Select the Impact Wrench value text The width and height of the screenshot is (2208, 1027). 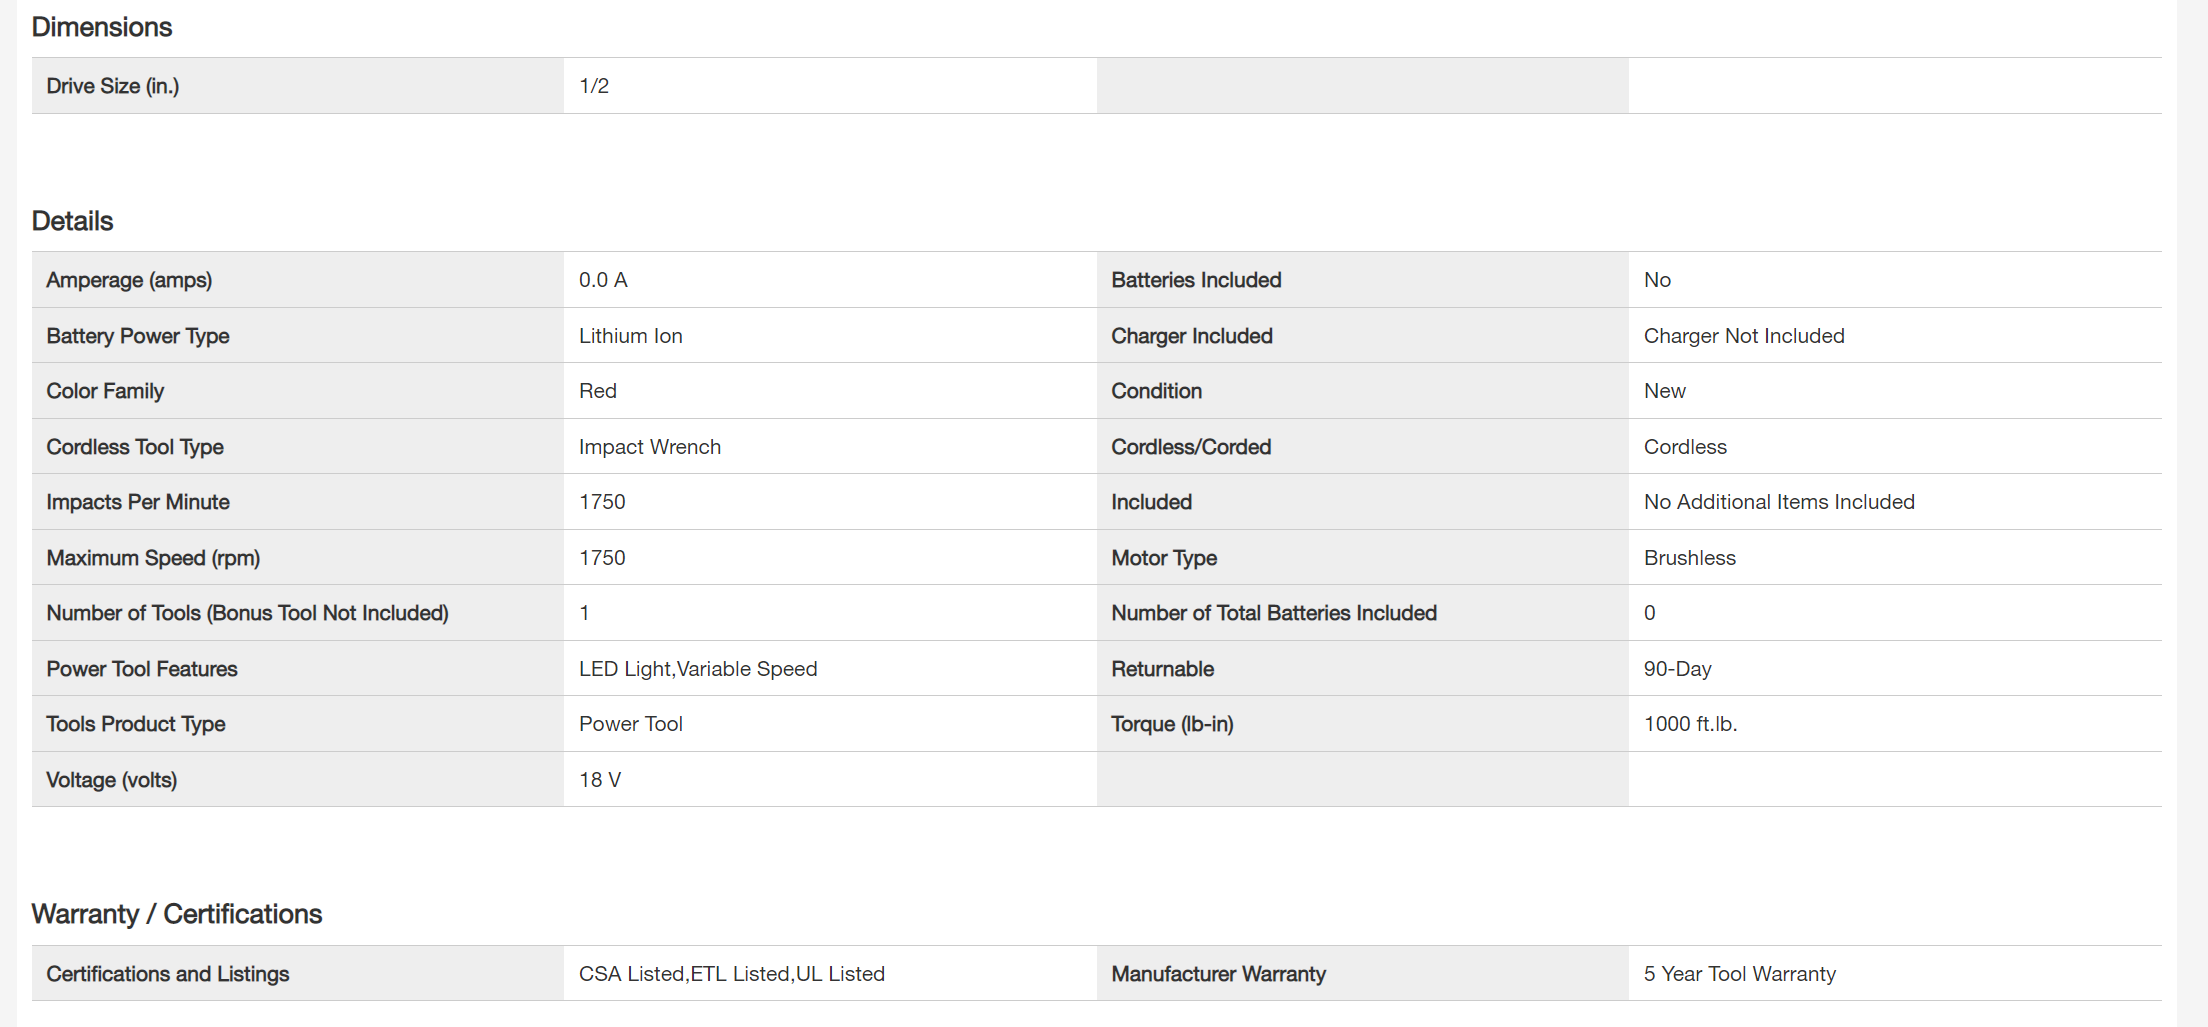pyautogui.click(x=650, y=447)
